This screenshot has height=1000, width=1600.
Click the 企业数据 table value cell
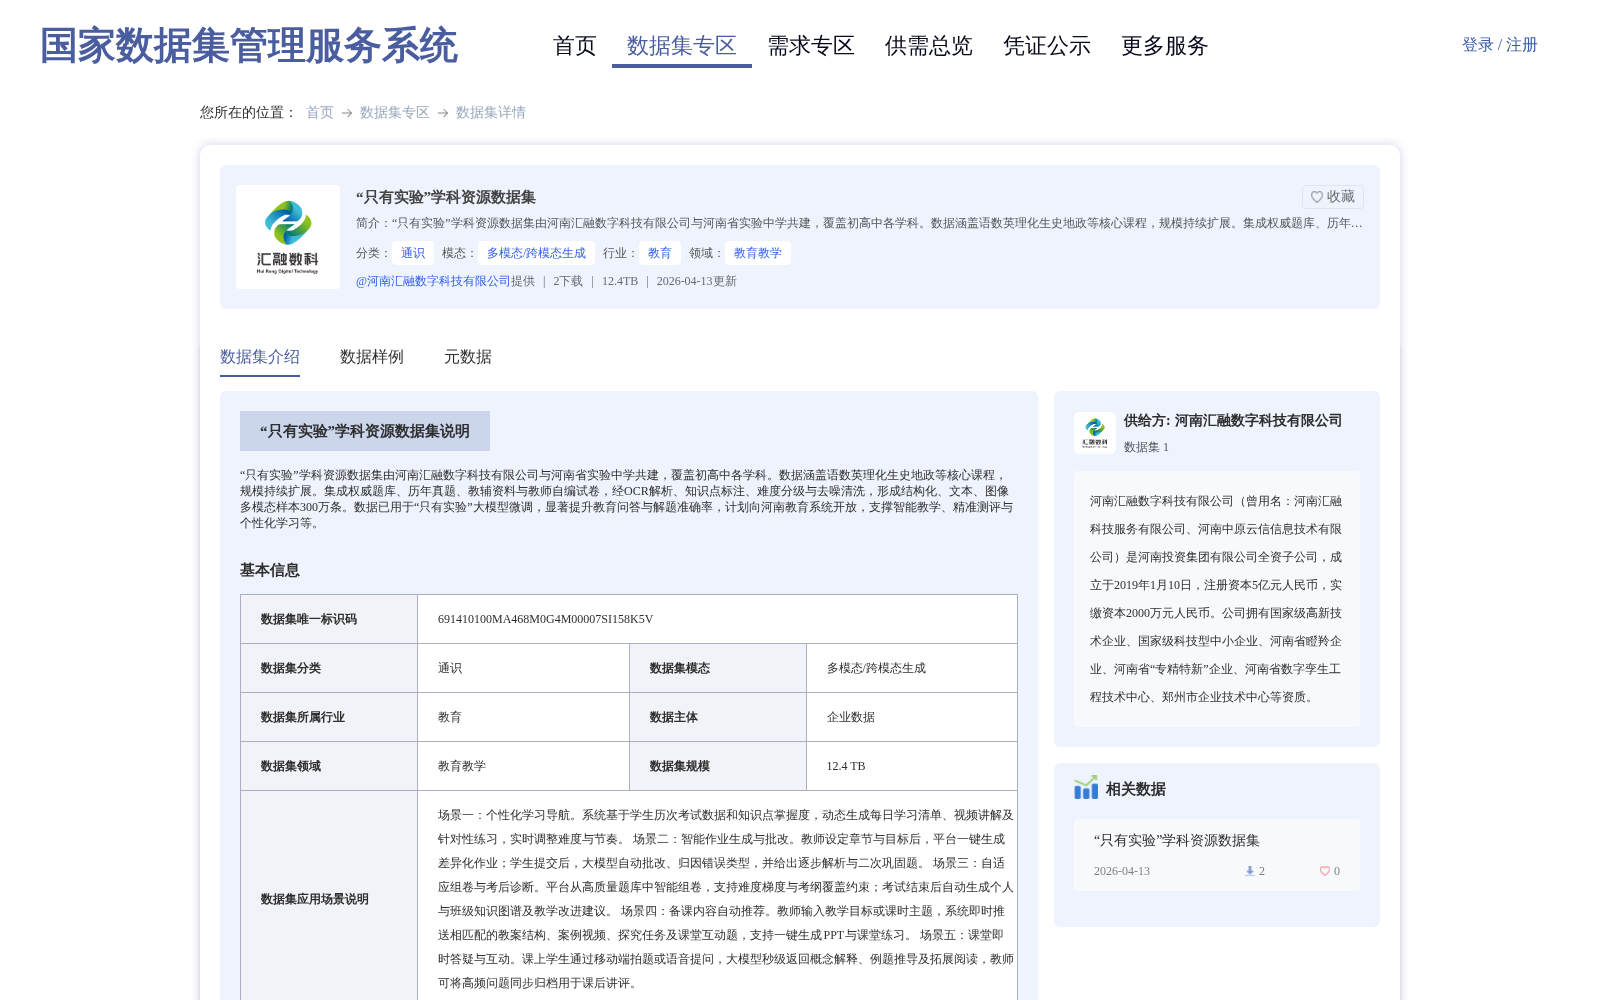click(912, 717)
